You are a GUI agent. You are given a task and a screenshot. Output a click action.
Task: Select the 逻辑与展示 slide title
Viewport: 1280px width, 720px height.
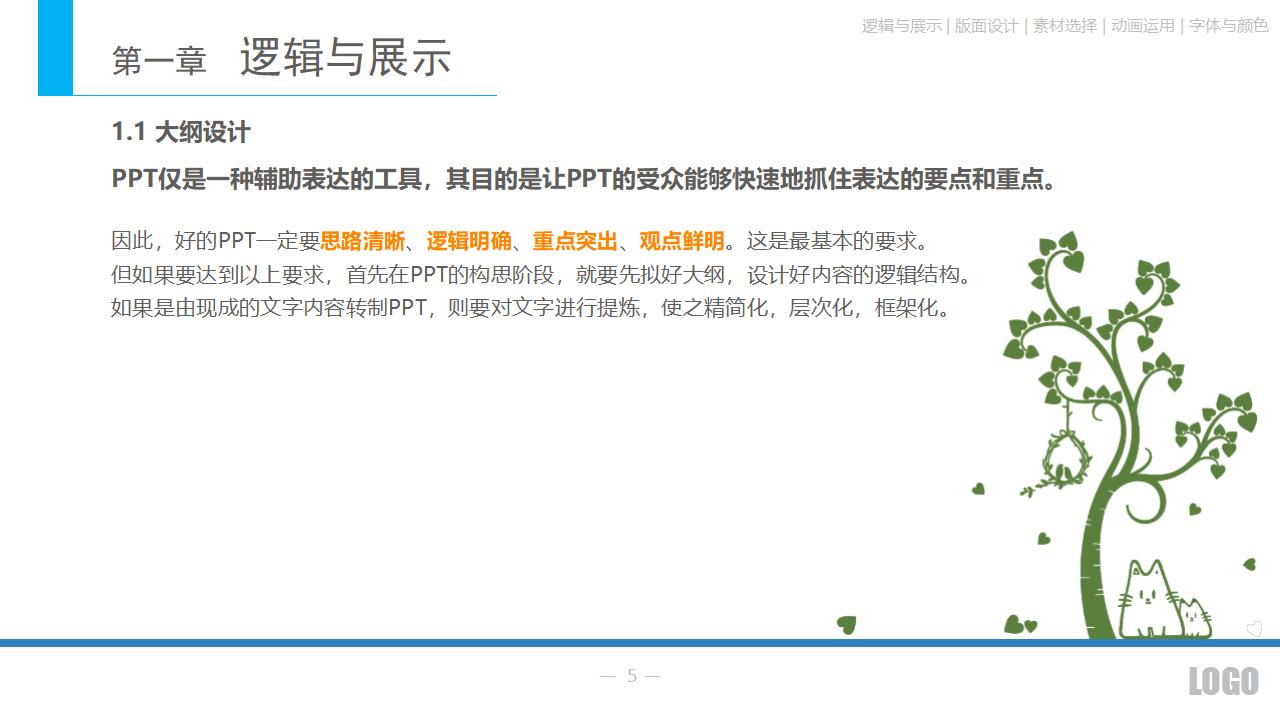pyautogui.click(x=345, y=58)
